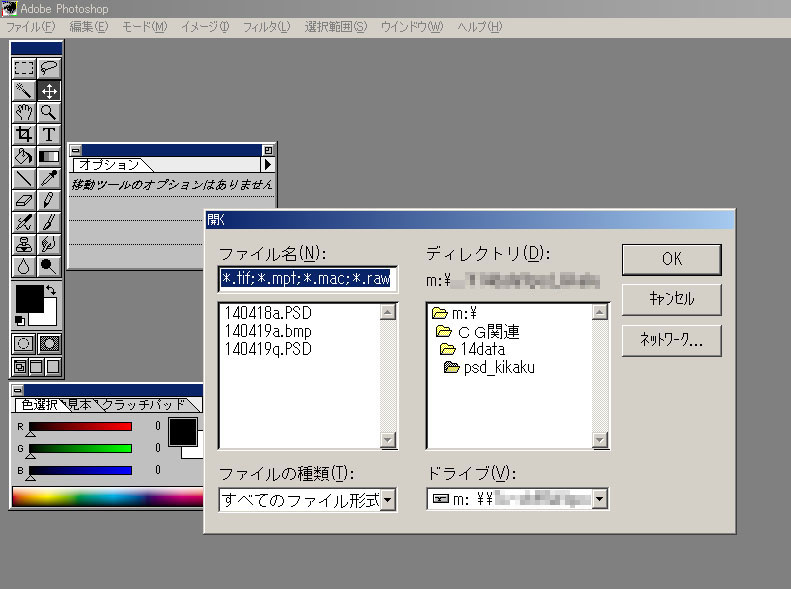
Task: Activate the Zoom magnifier tool
Action: [49, 112]
